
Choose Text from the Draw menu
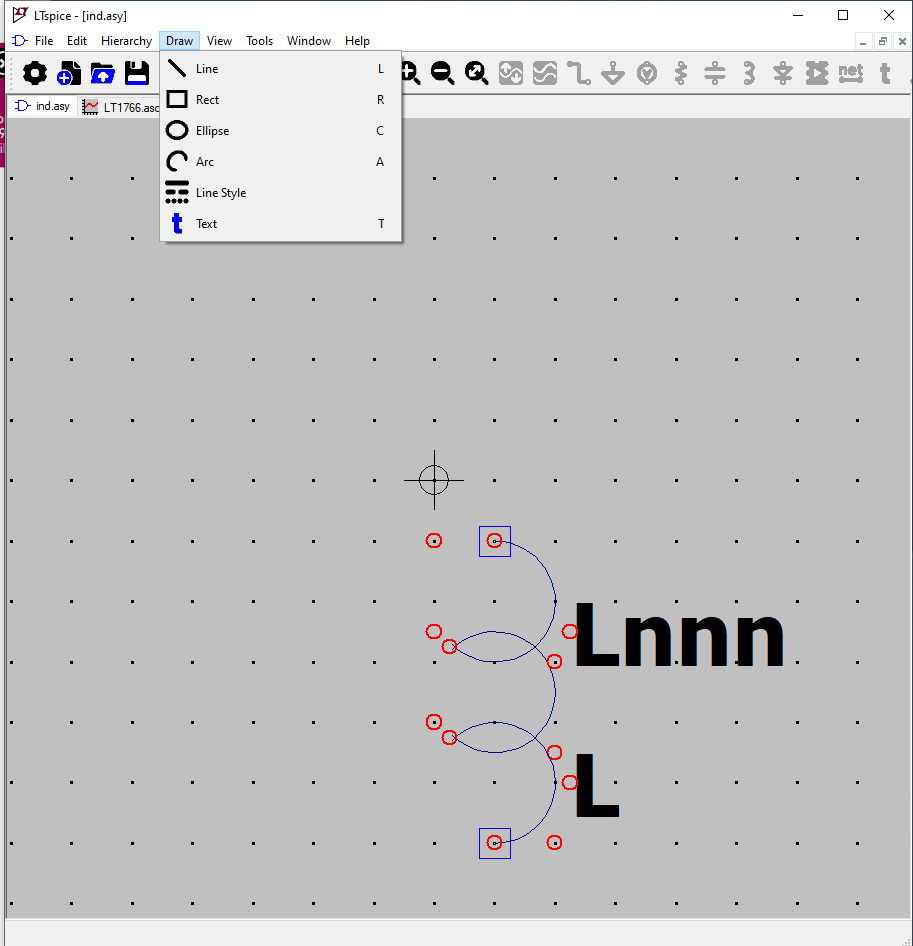(x=206, y=224)
